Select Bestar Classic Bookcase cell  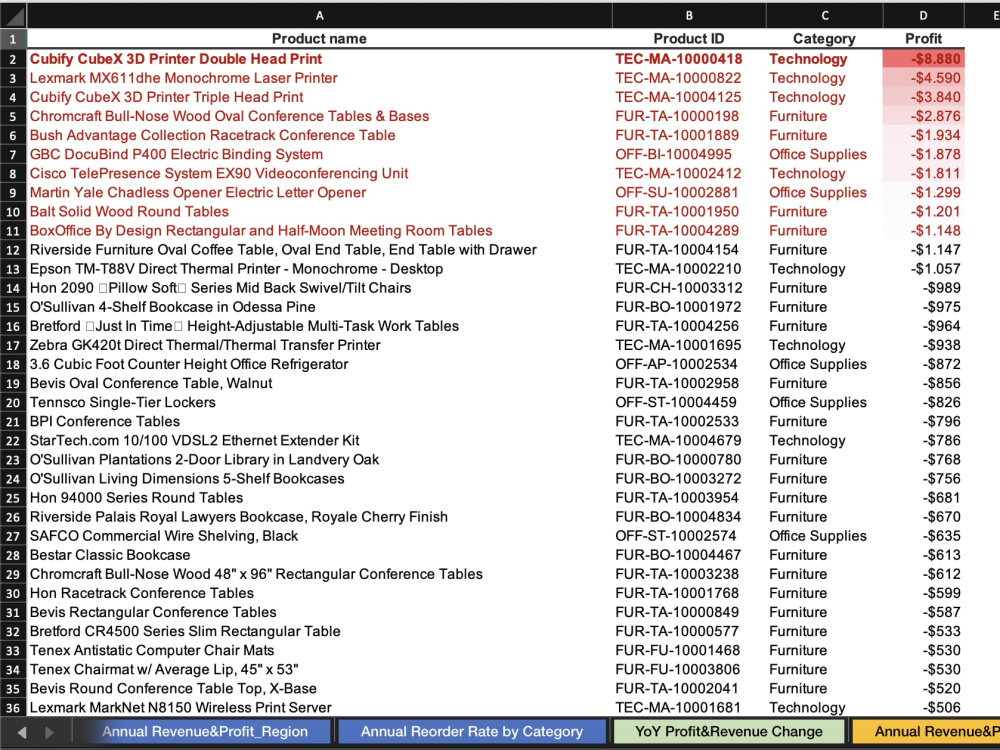point(320,555)
